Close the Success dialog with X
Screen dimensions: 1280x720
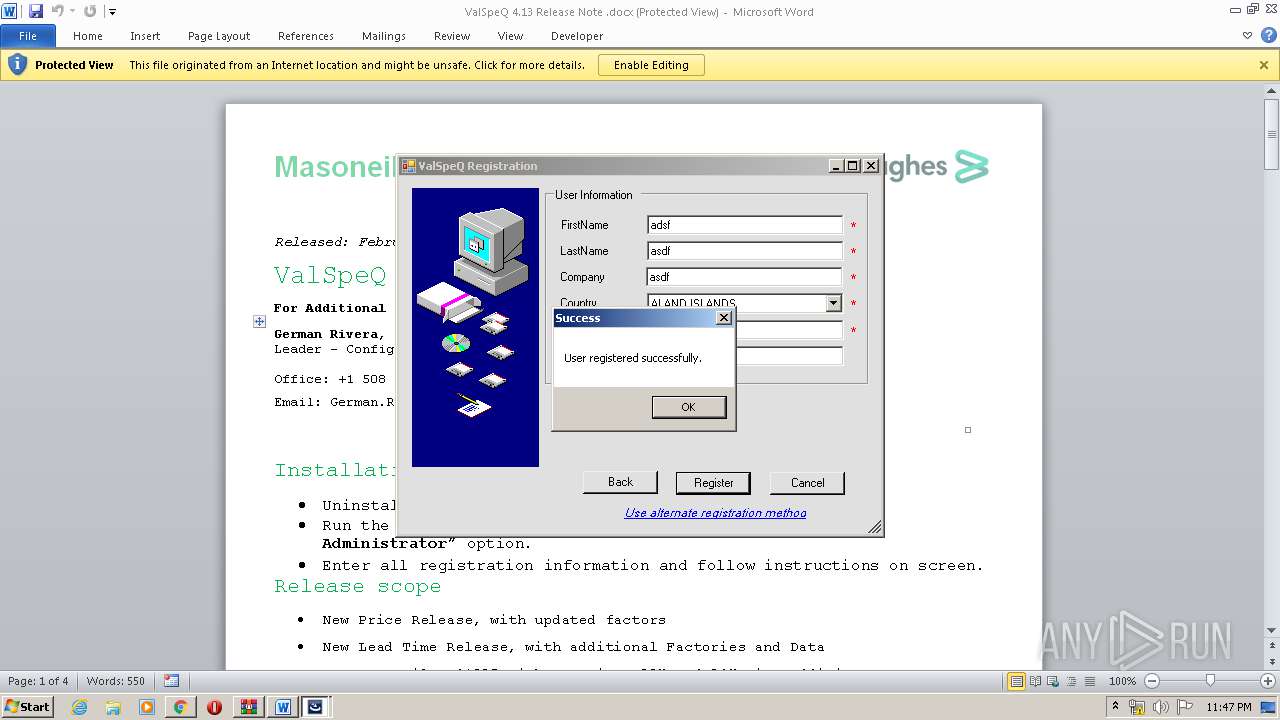tap(724, 318)
